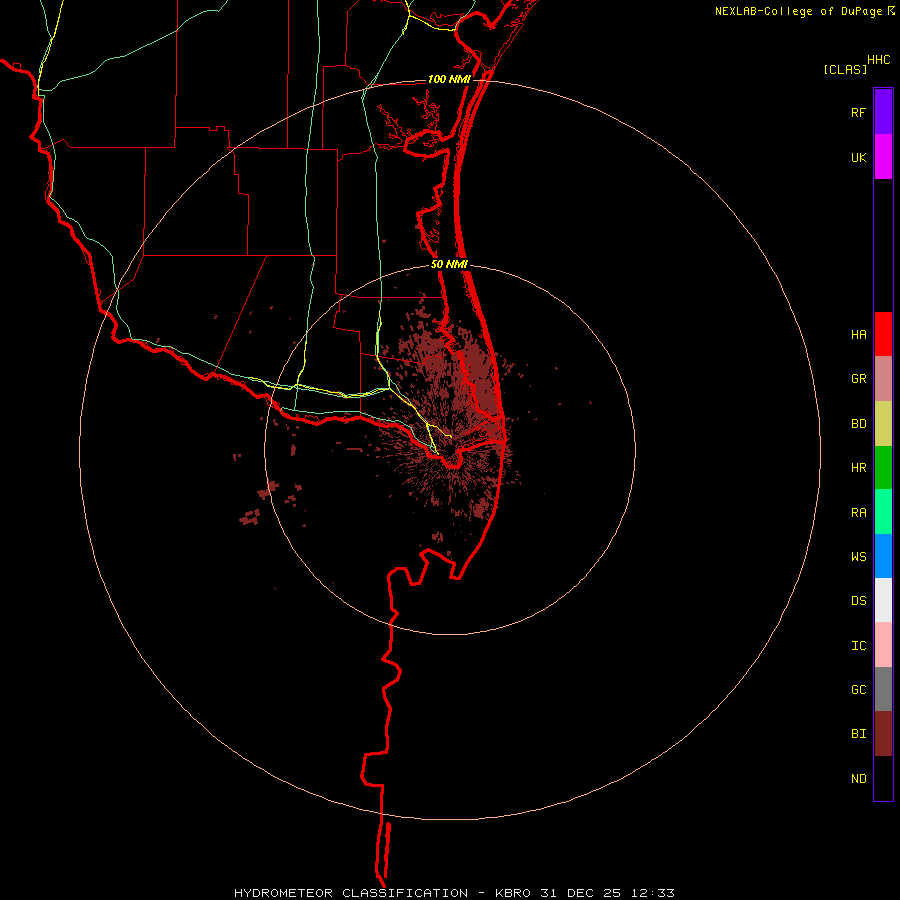The width and height of the screenshot is (900, 900).
Task: Click the 100 NMI range ring label
Action: click(x=449, y=79)
